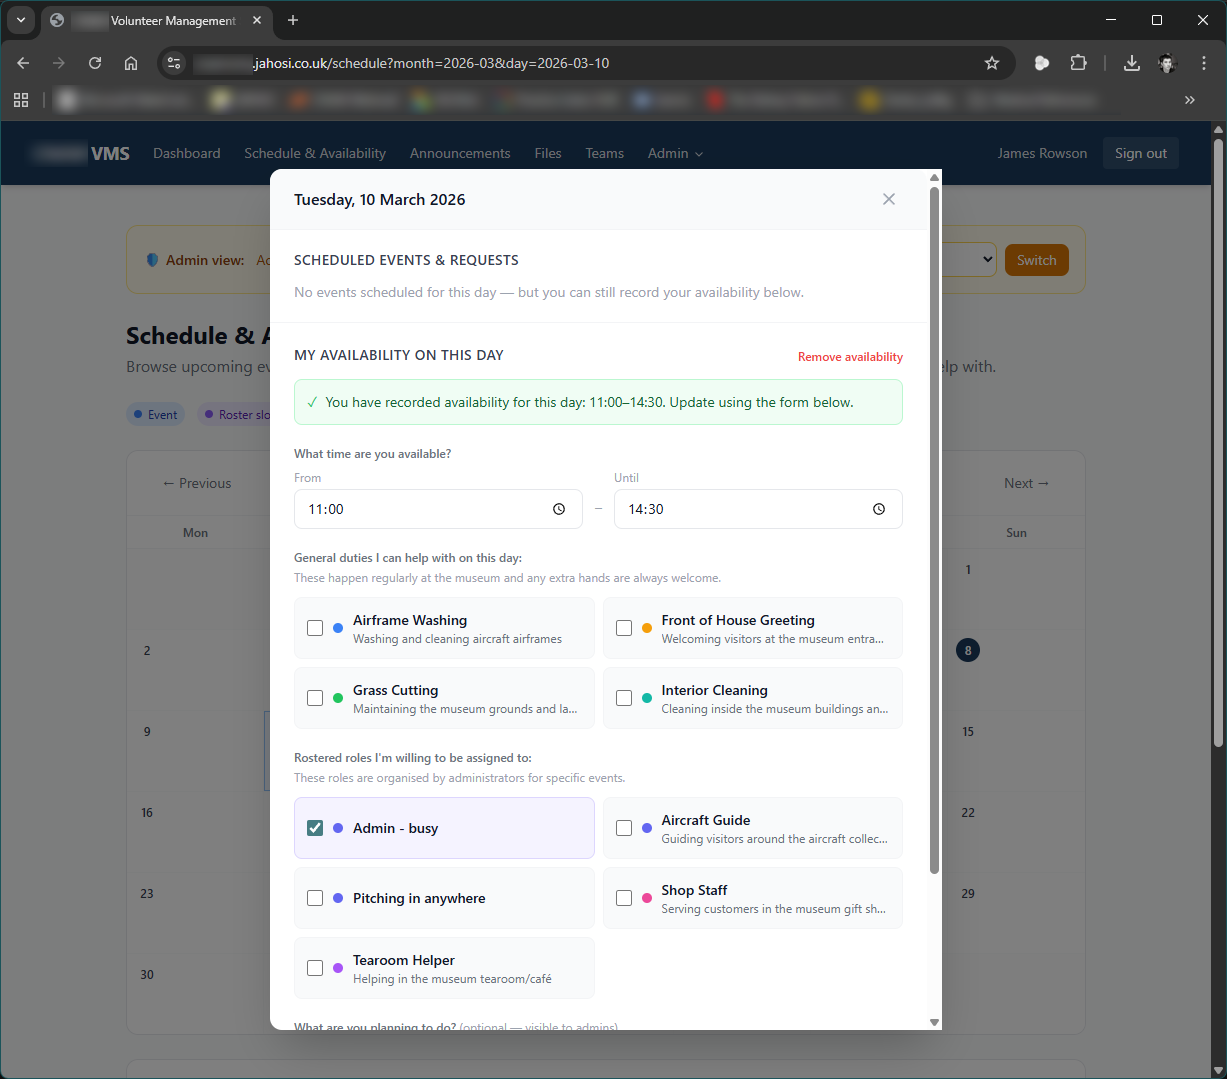Expand hidden bookmarks chevron

1189,100
